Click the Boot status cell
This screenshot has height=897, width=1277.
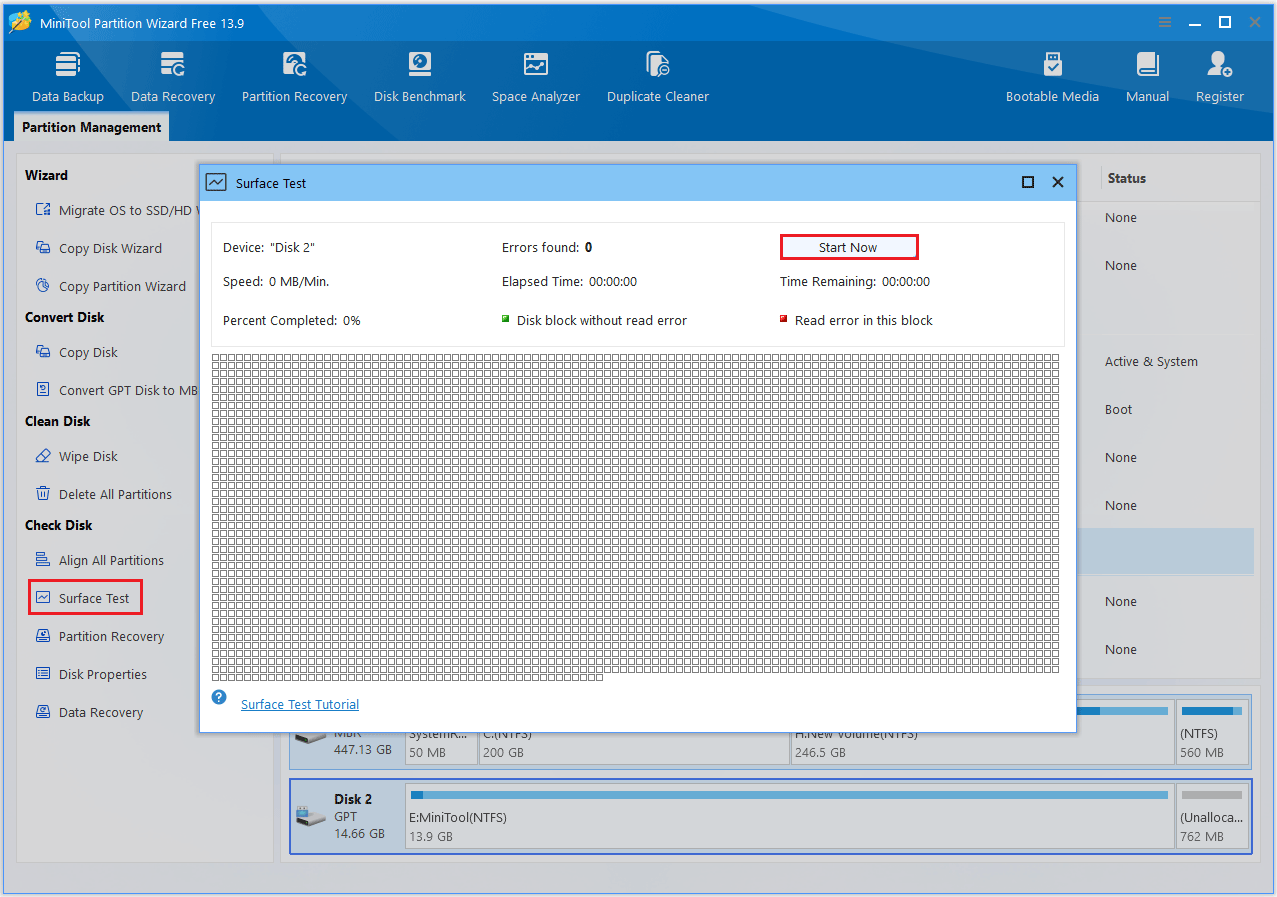coord(1118,410)
